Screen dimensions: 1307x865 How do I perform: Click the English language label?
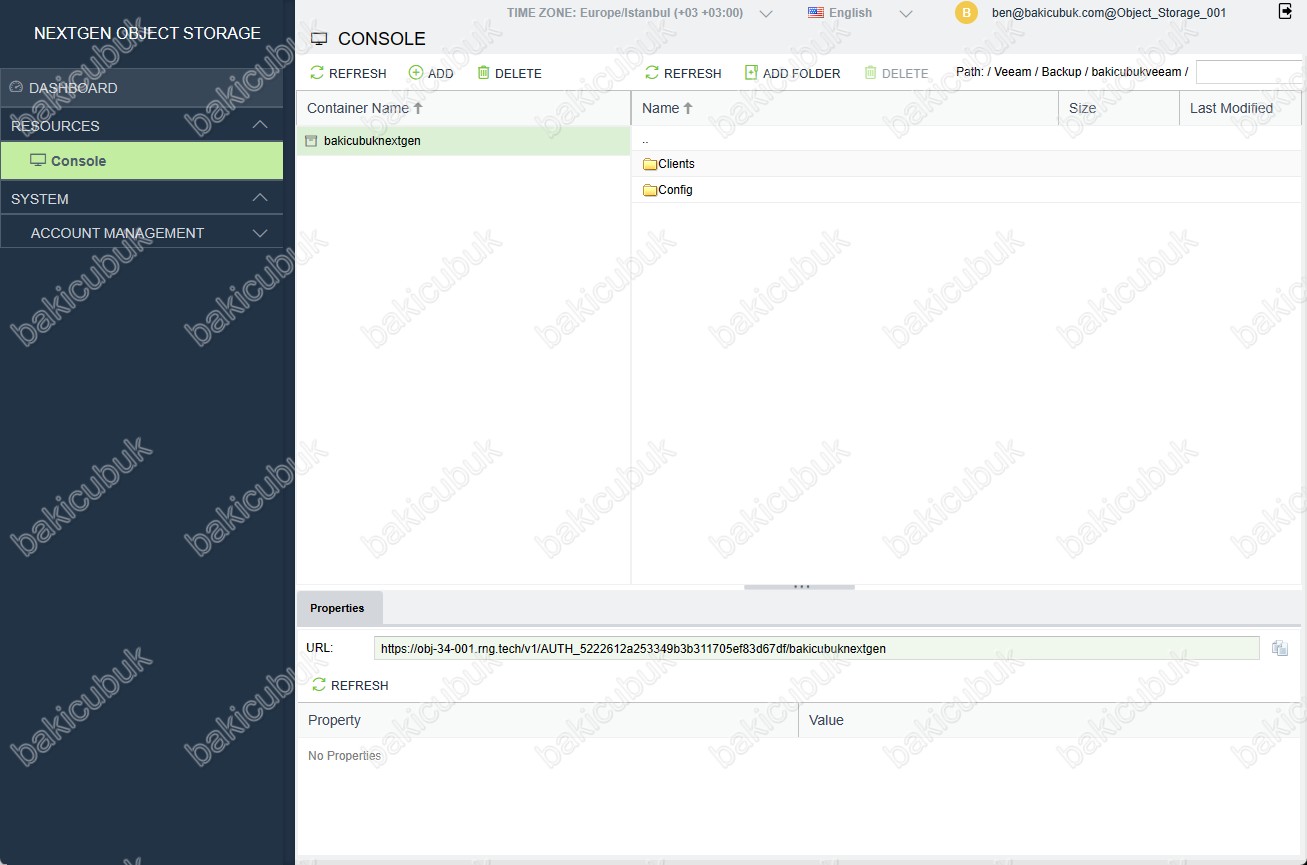850,13
